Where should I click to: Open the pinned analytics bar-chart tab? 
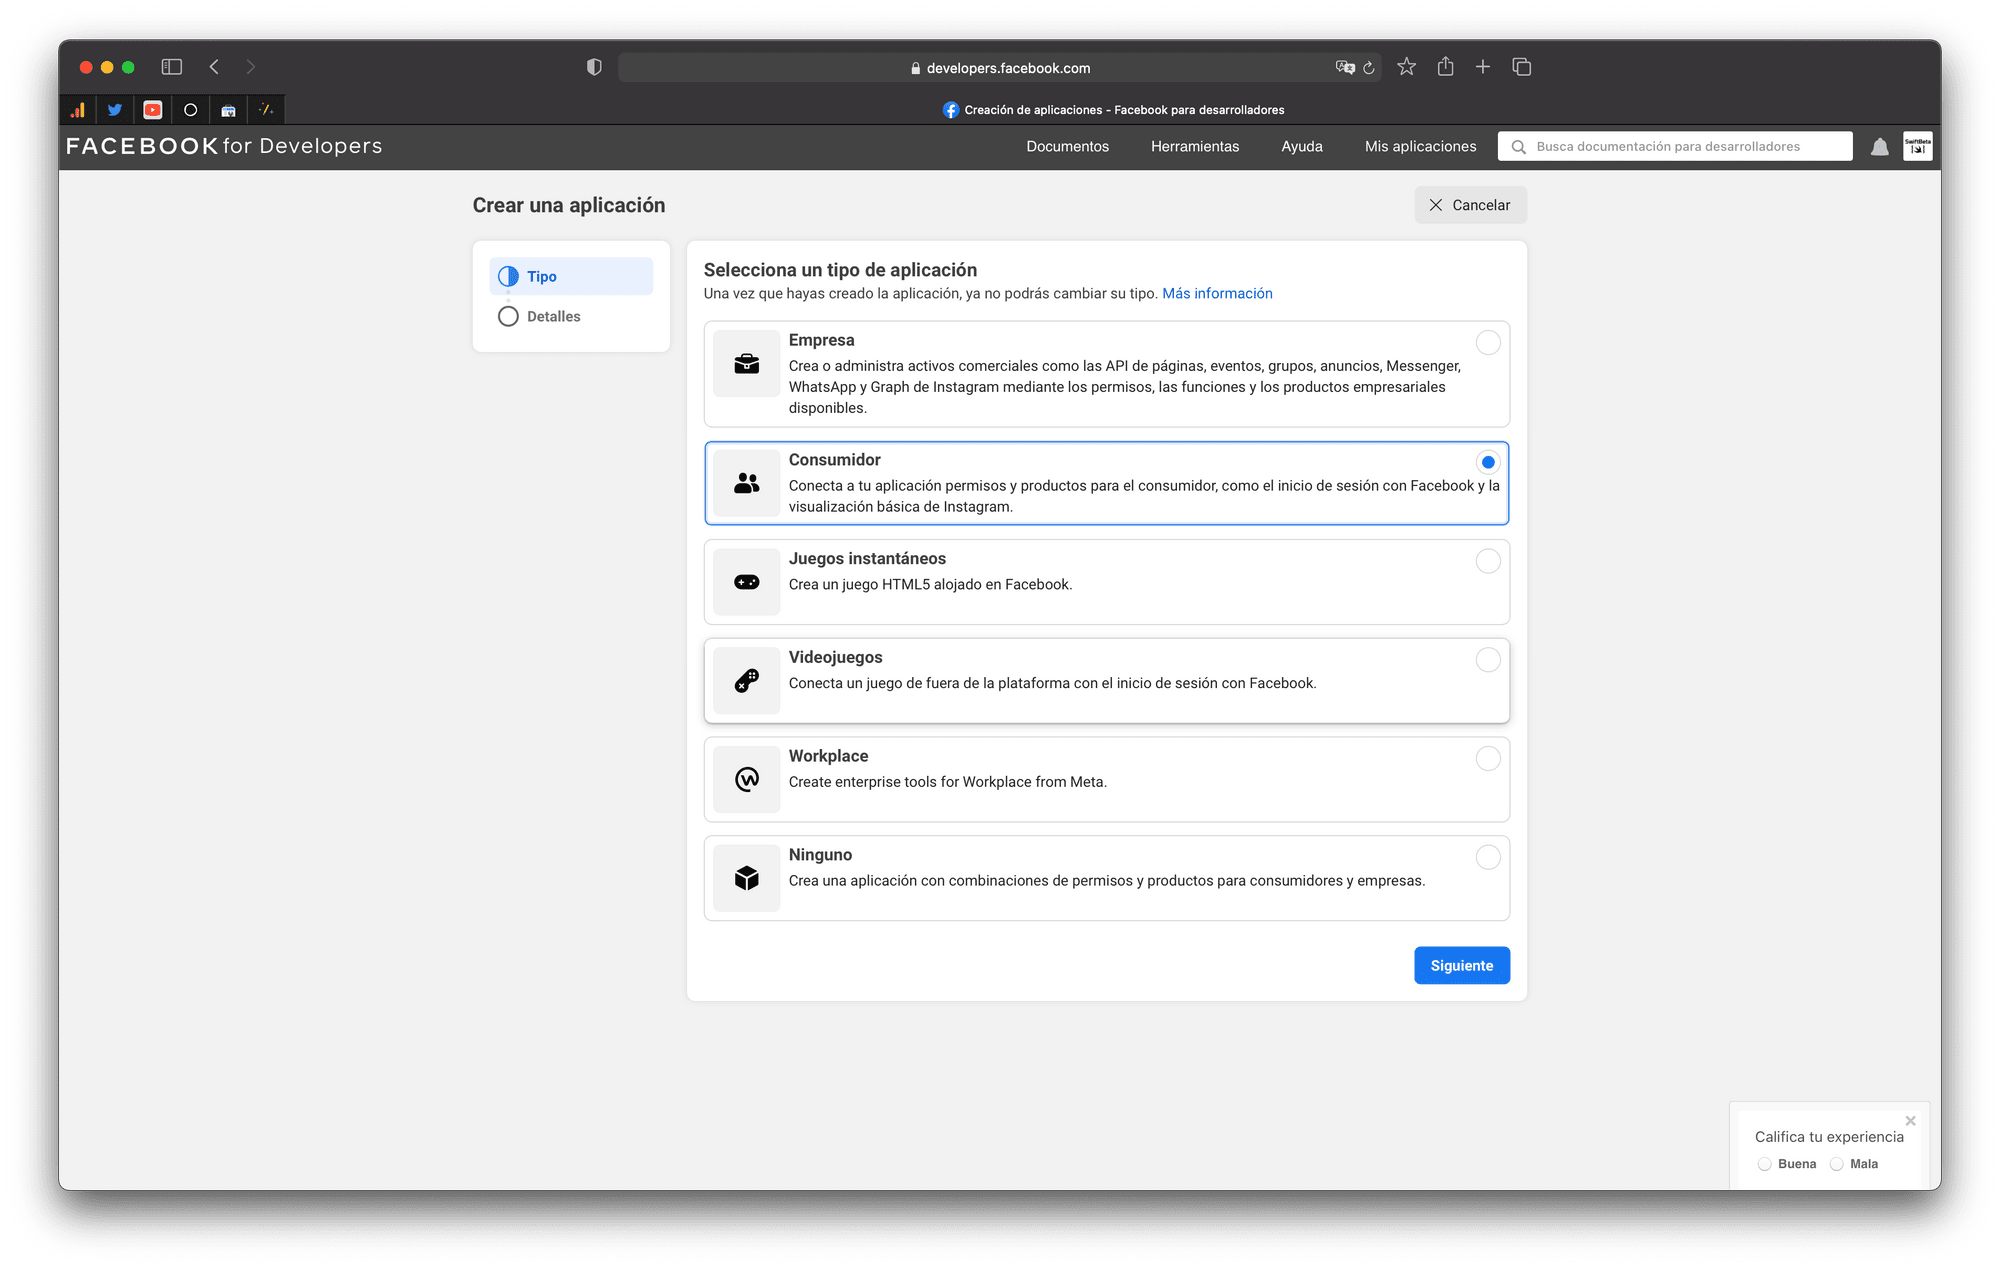tap(78, 110)
